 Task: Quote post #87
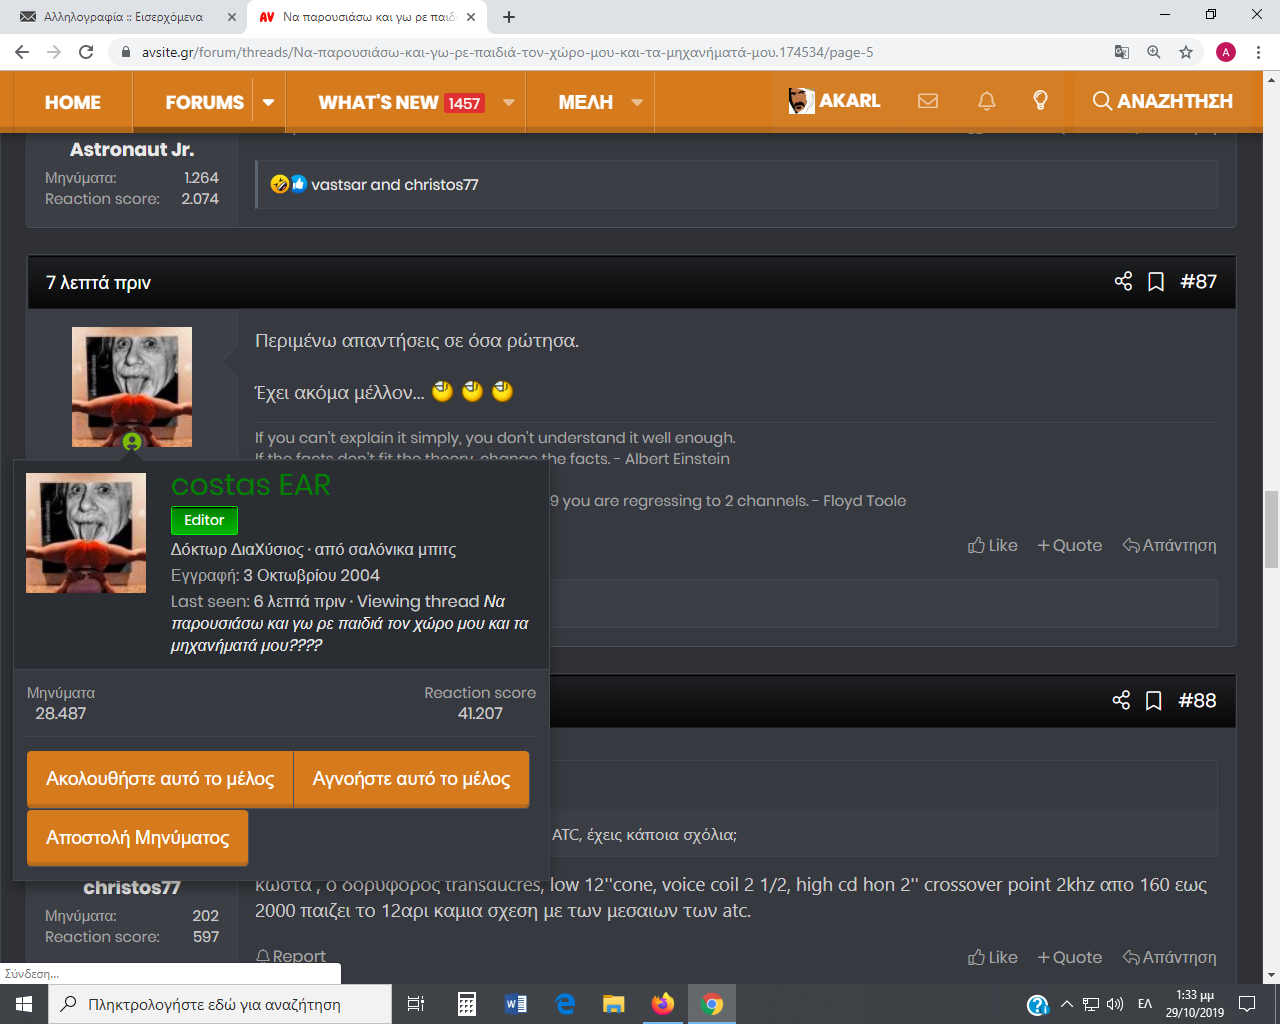tap(1070, 545)
